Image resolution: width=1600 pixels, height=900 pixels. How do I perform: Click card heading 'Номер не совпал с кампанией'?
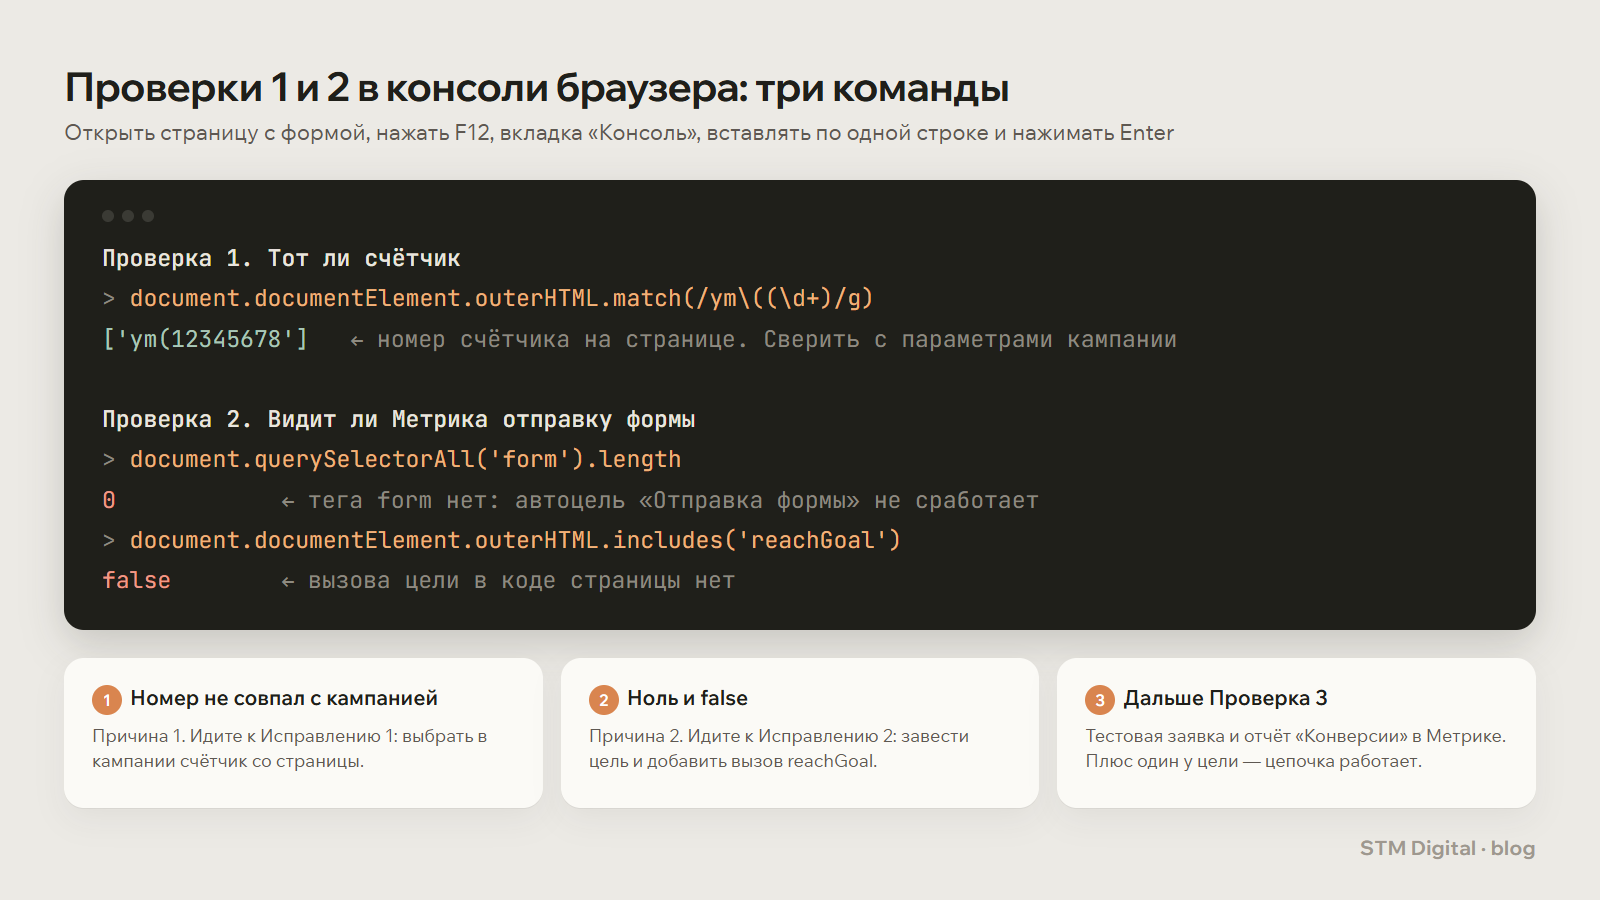[x=284, y=698]
